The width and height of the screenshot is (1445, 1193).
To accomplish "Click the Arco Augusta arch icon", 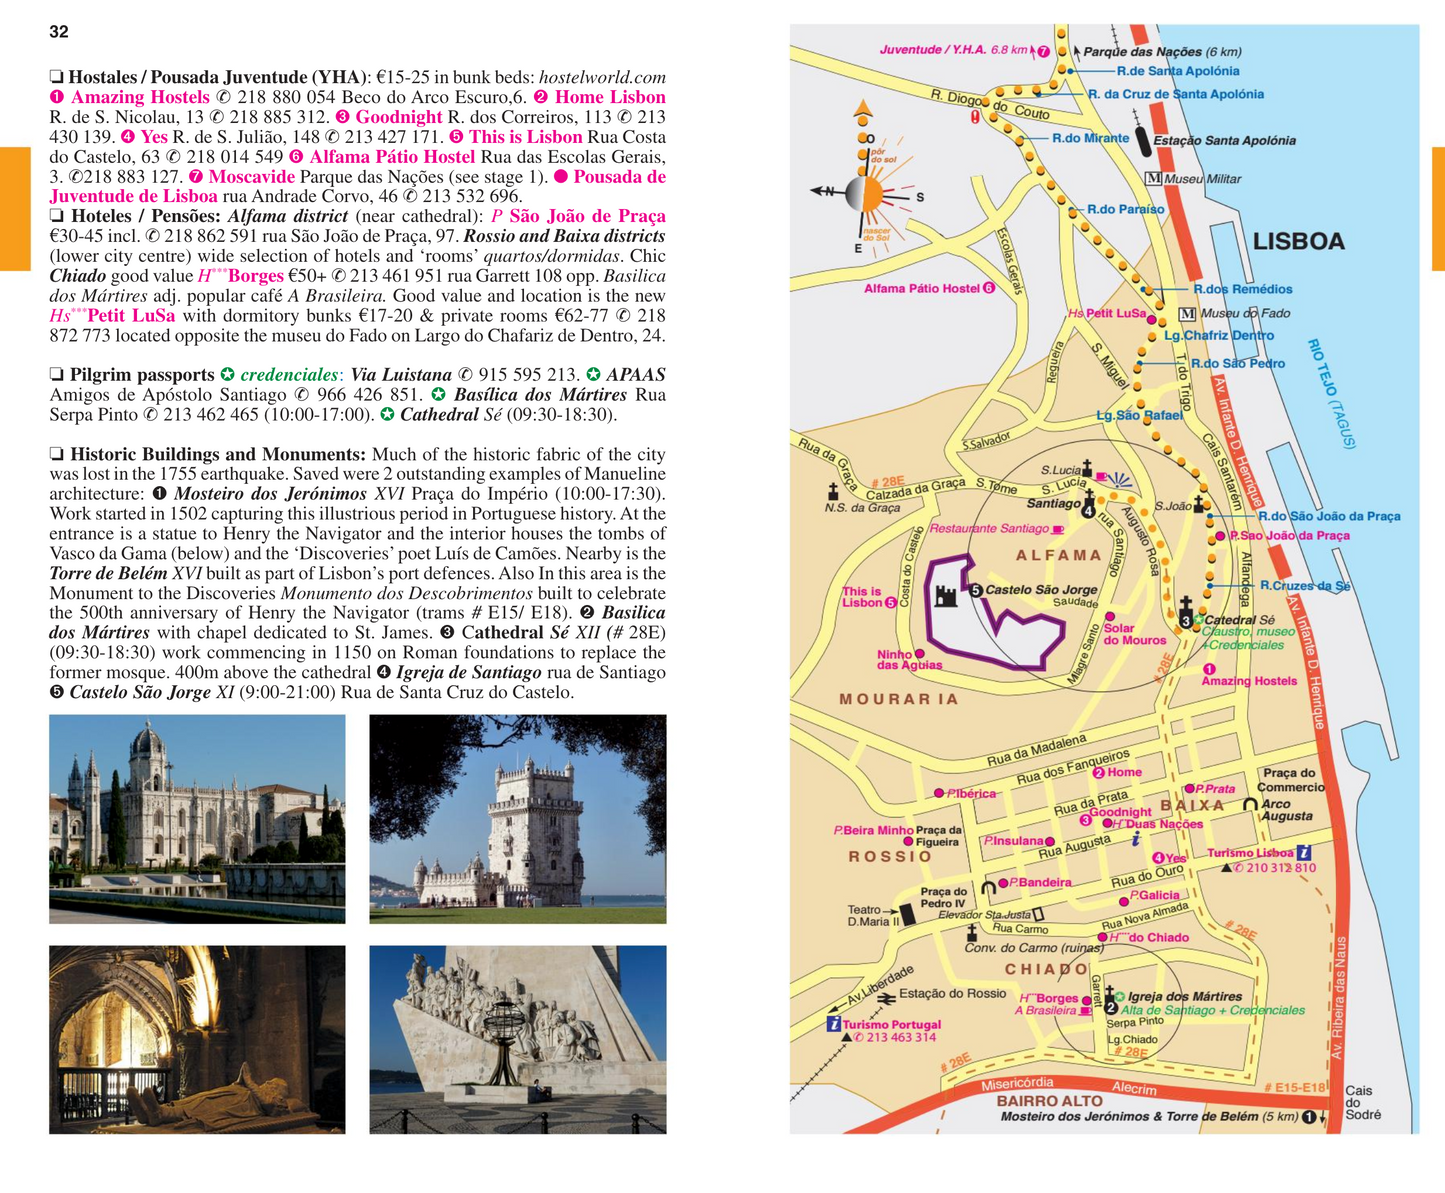I will [1249, 804].
